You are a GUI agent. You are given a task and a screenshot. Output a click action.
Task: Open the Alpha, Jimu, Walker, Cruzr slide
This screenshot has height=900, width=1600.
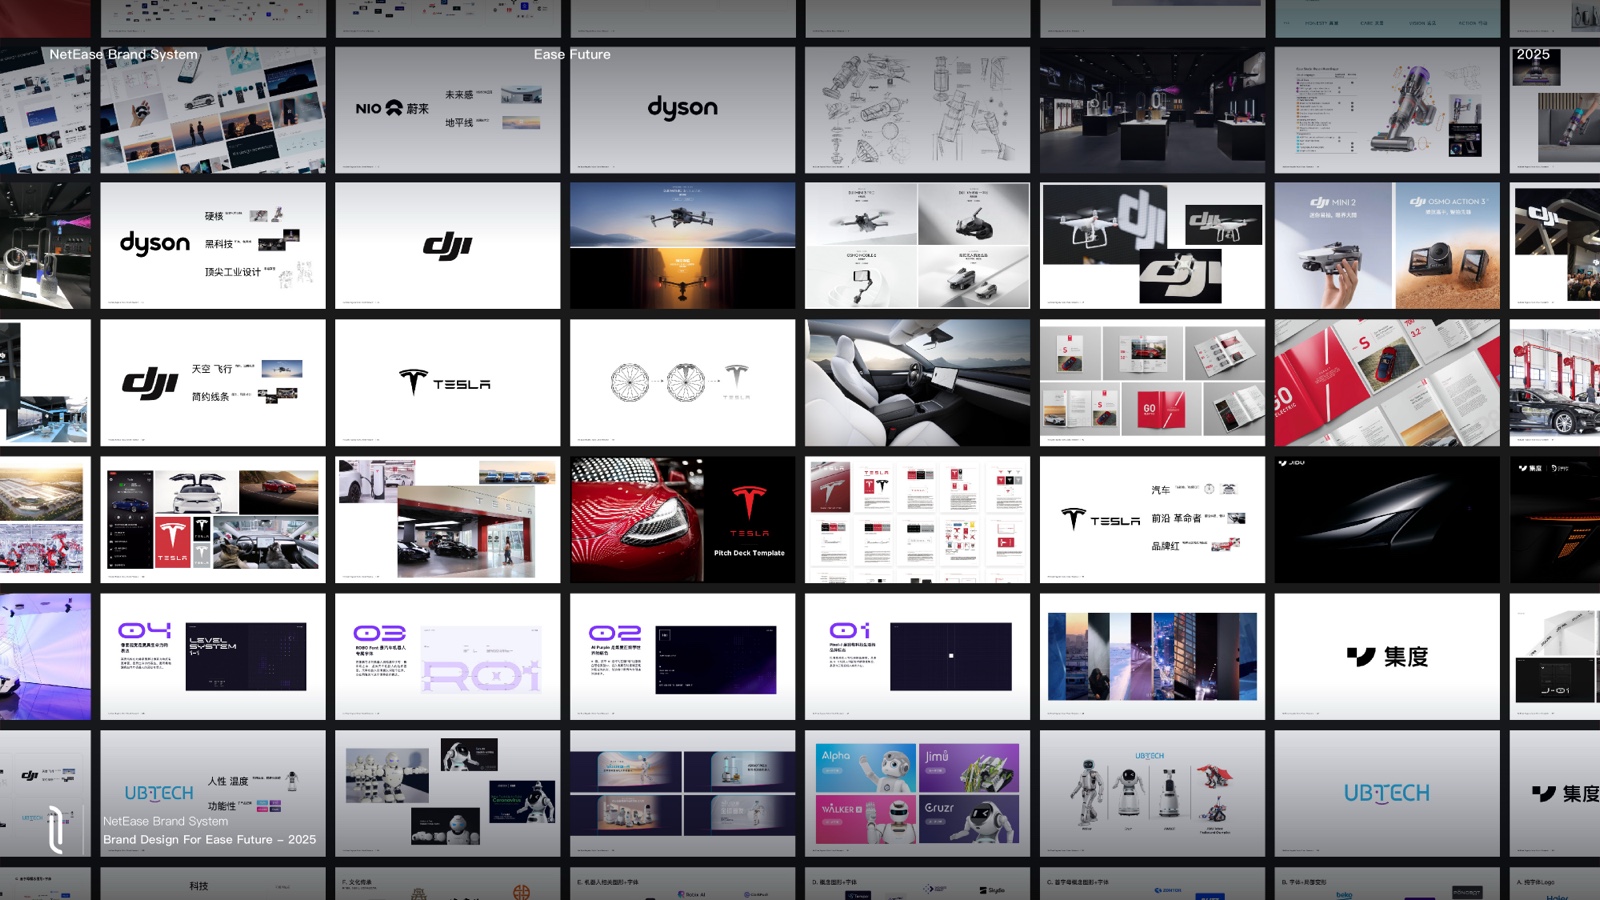[x=918, y=793]
